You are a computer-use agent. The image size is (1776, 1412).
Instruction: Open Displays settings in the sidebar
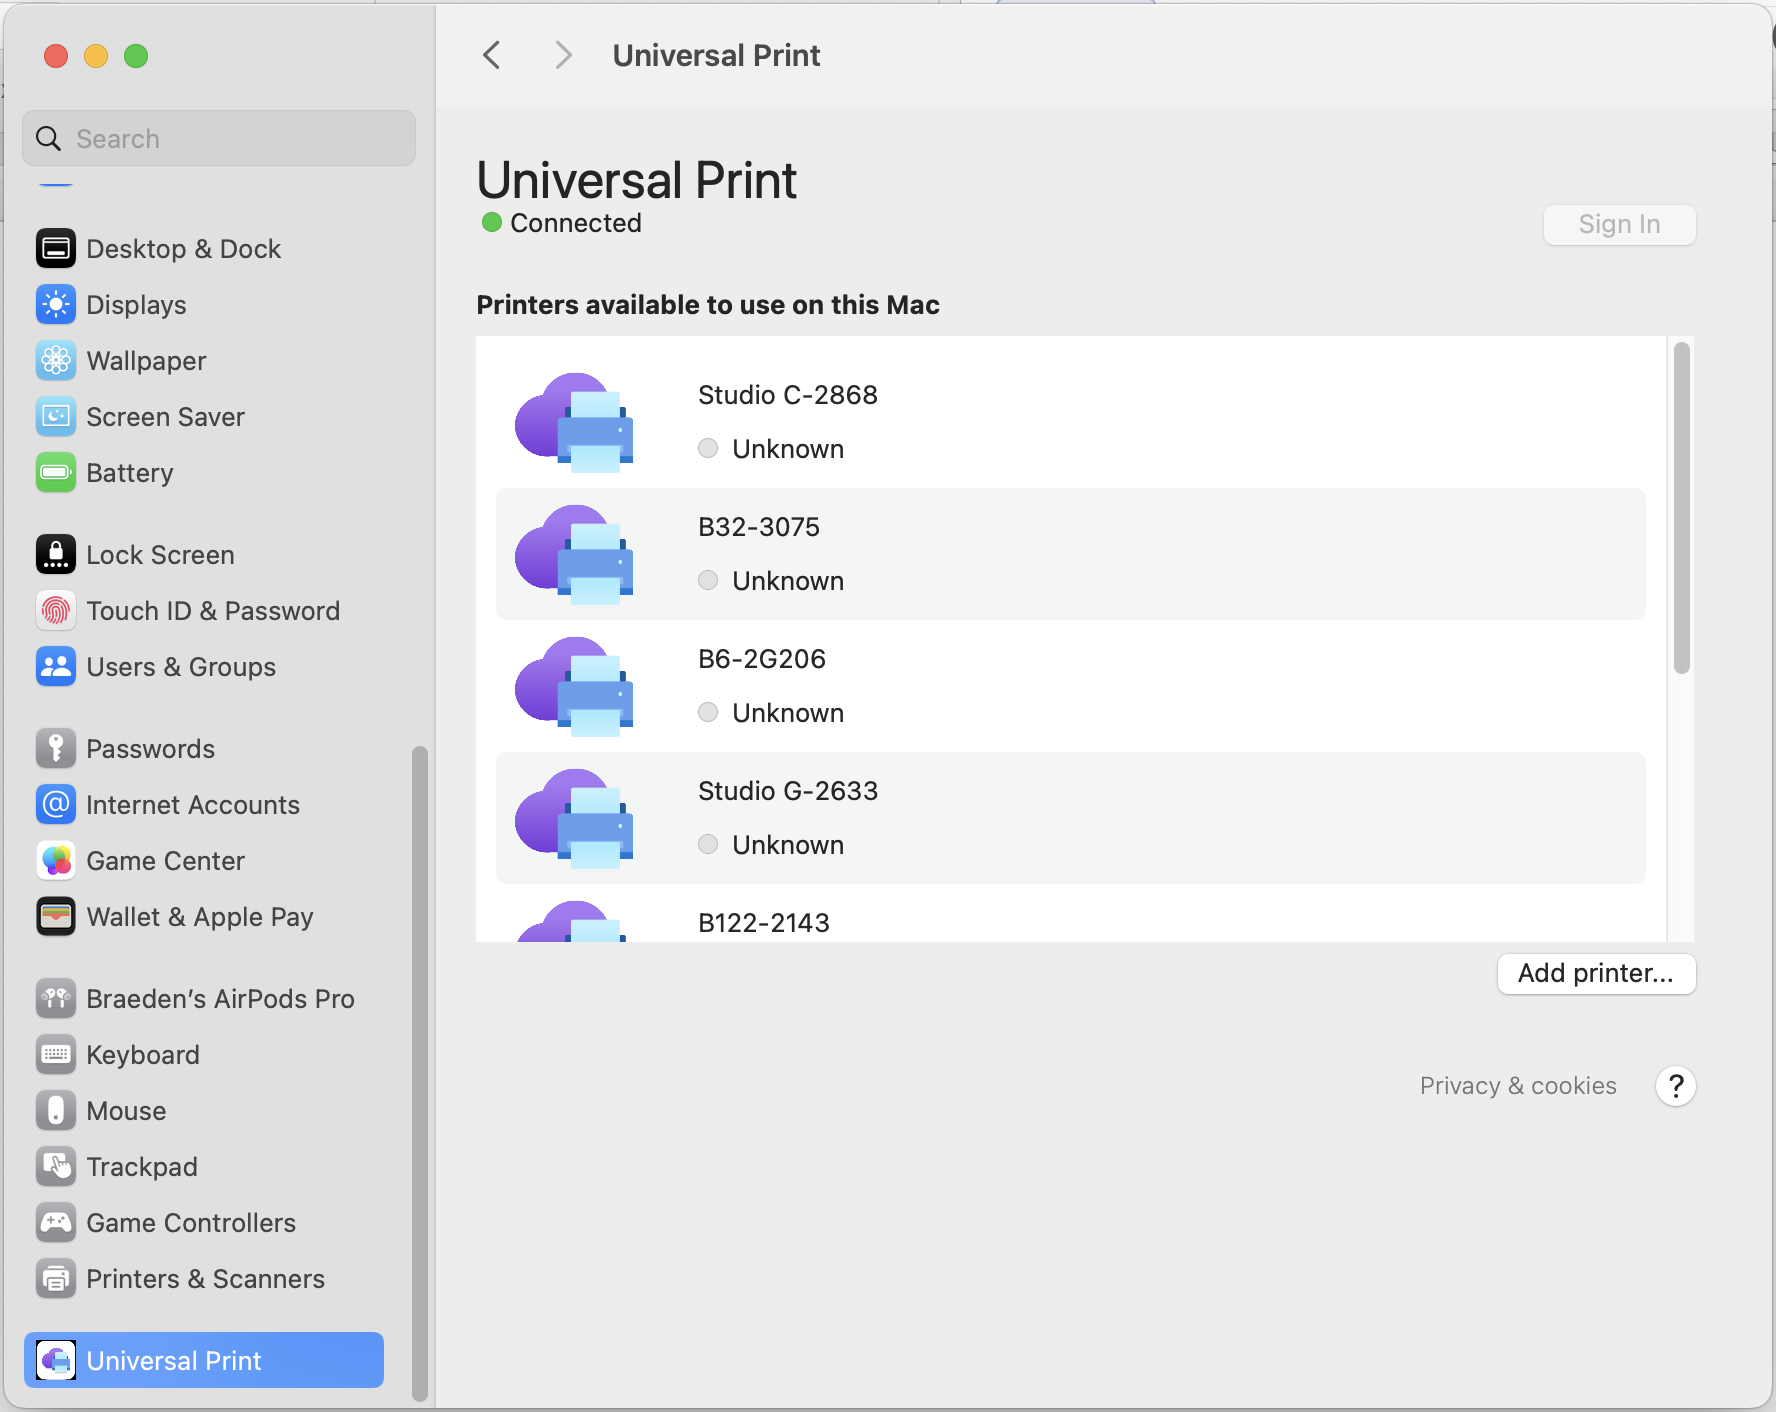click(136, 304)
